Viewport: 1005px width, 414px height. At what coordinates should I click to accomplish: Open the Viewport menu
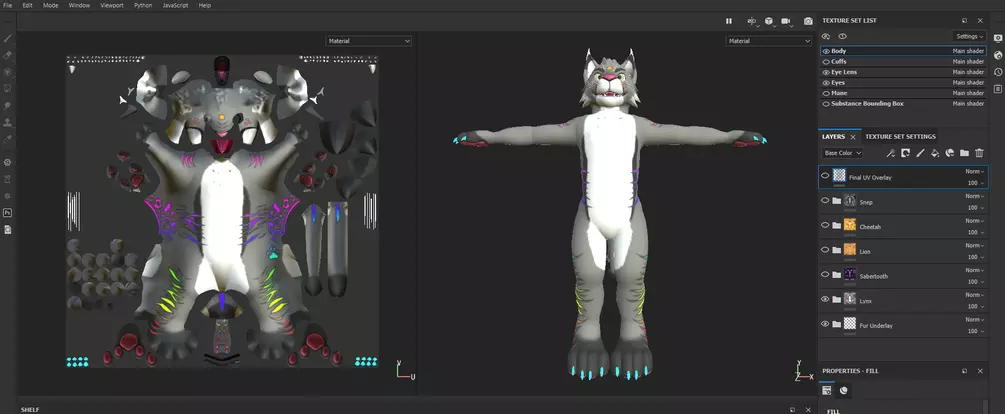112,5
